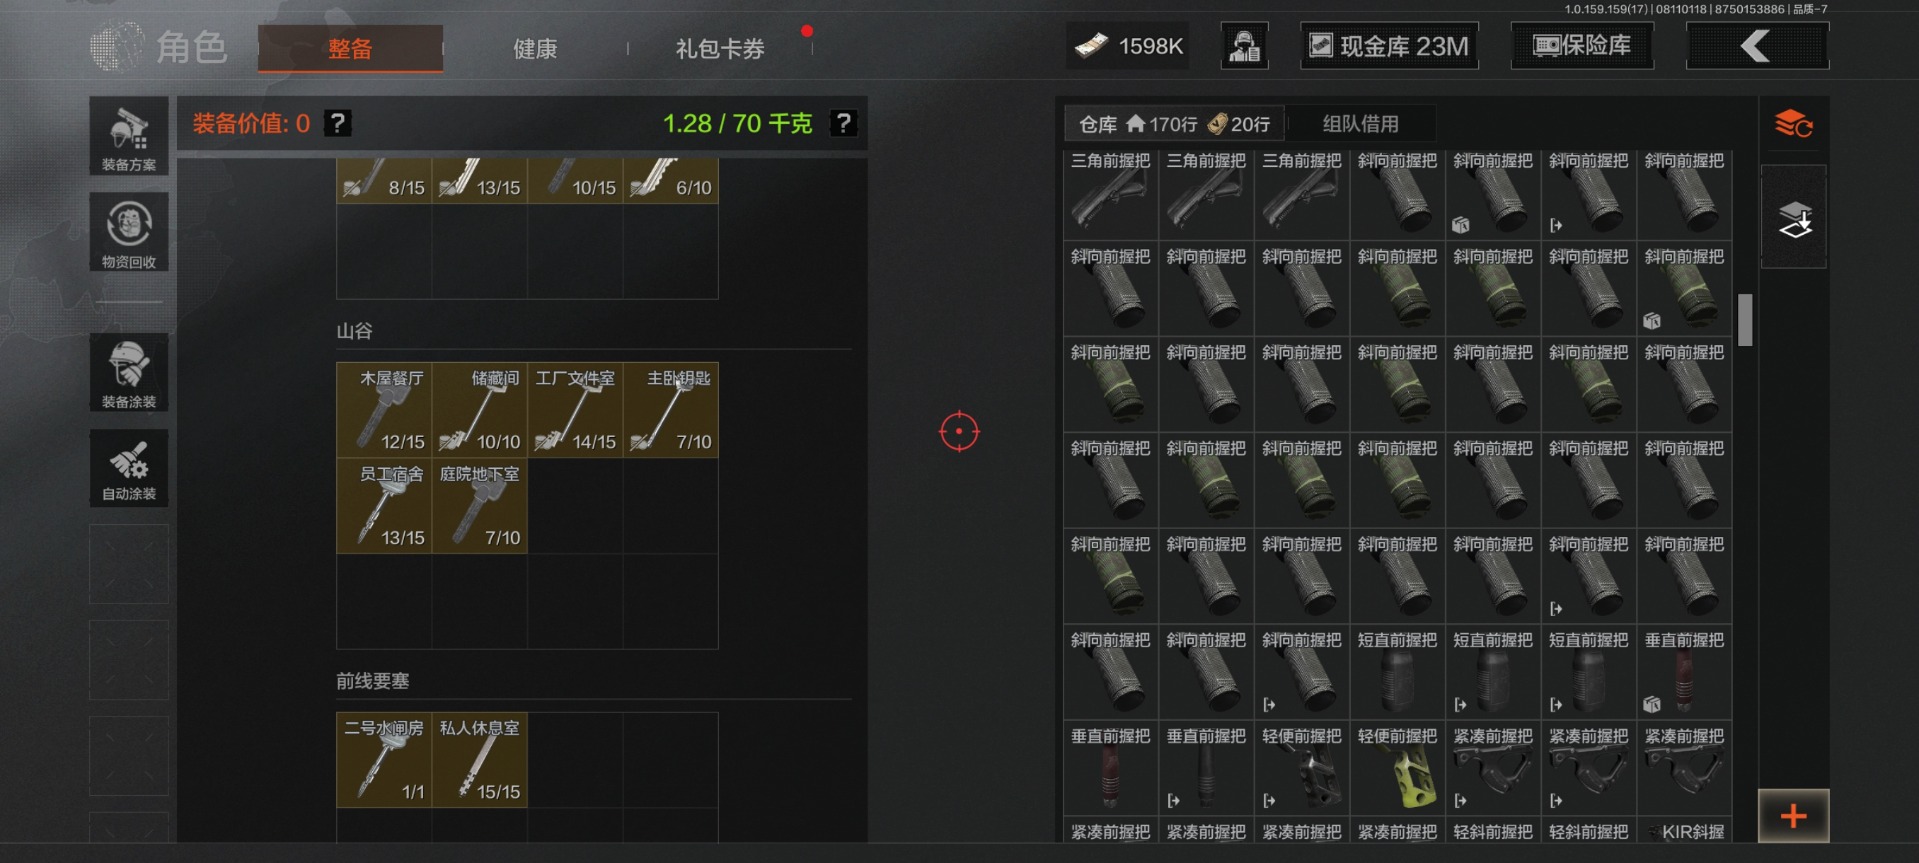Open the 现金库 23M button
1919x863 pixels.
(x=1389, y=46)
